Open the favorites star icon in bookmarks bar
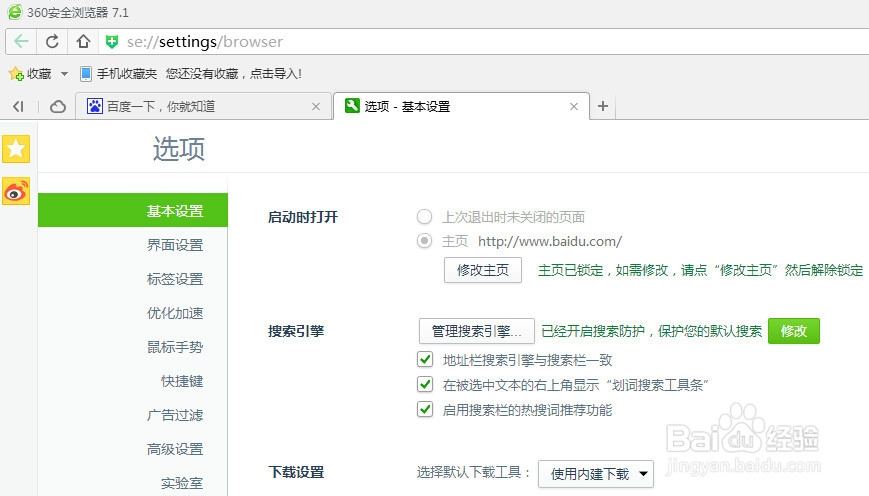869x496 pixels. click(x=16, y=74)
